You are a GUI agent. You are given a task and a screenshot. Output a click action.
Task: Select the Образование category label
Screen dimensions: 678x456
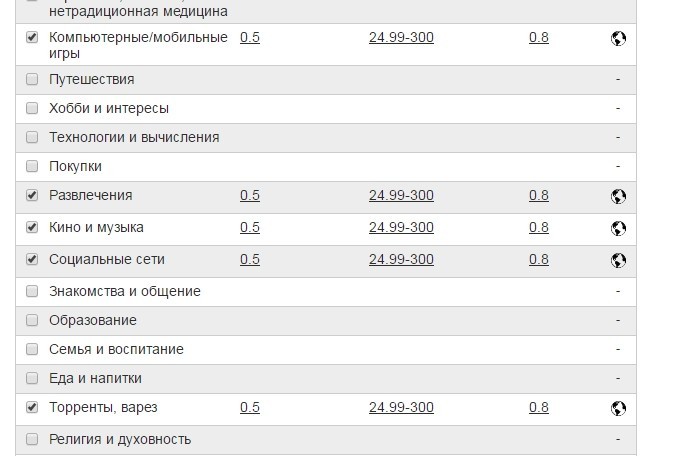(x=93, y=320)
